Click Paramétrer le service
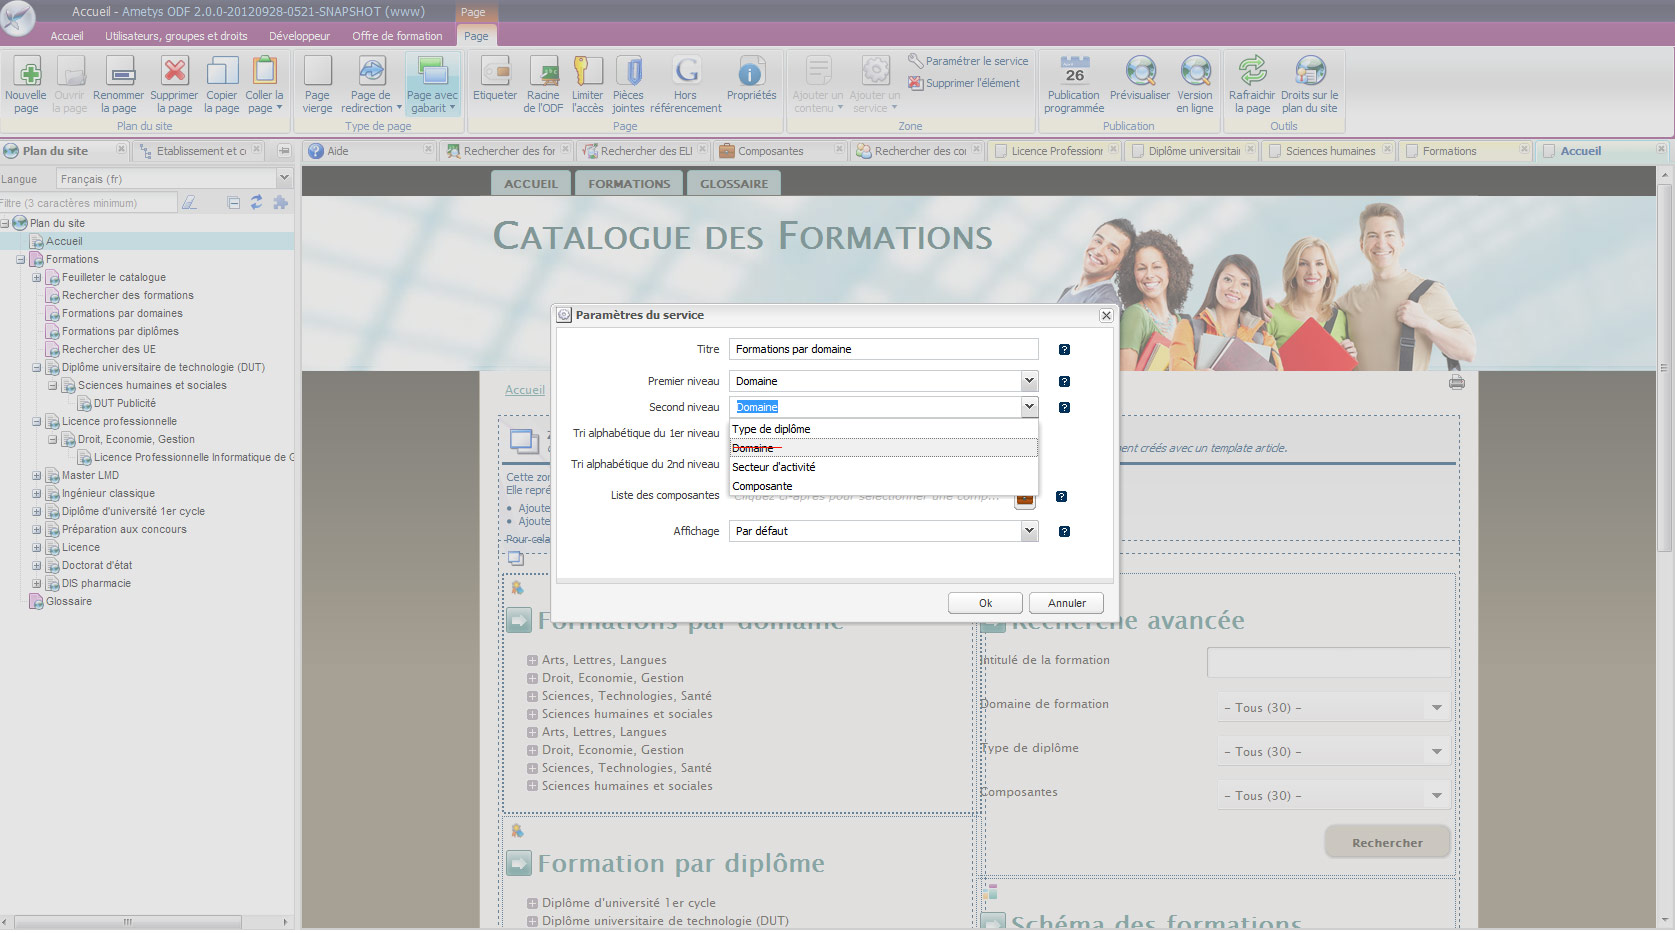This screenshot has width=1677, height=933. 968,61
